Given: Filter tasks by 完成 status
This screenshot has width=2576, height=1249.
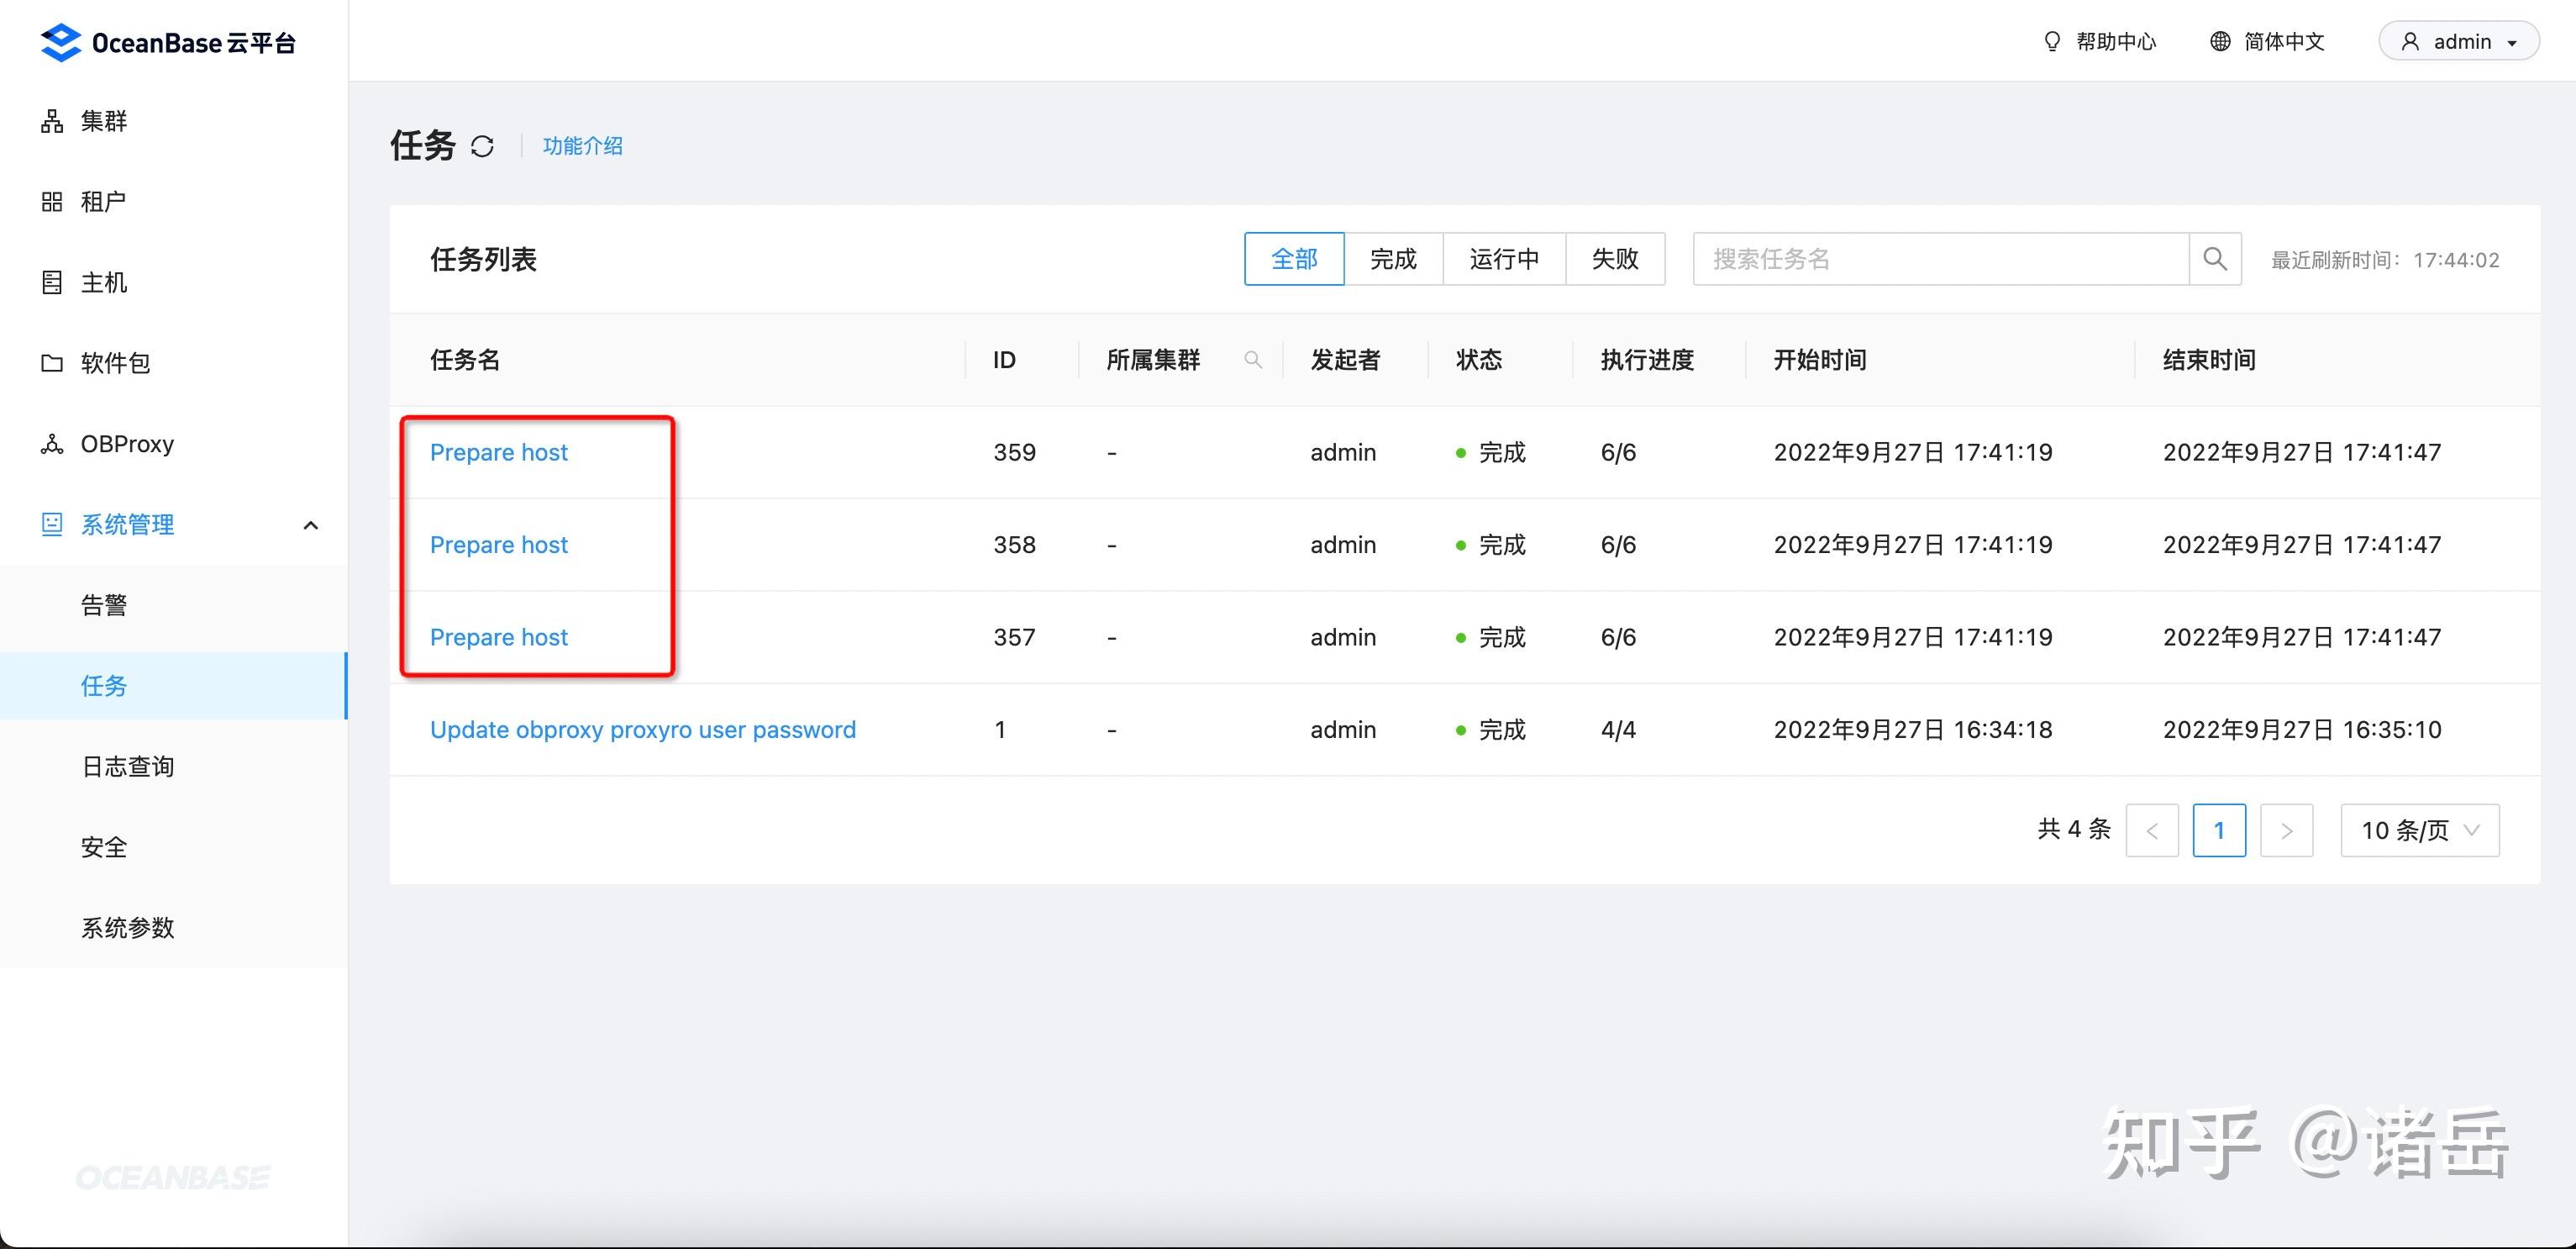Looking at the screenshot, I should 1394,259.
